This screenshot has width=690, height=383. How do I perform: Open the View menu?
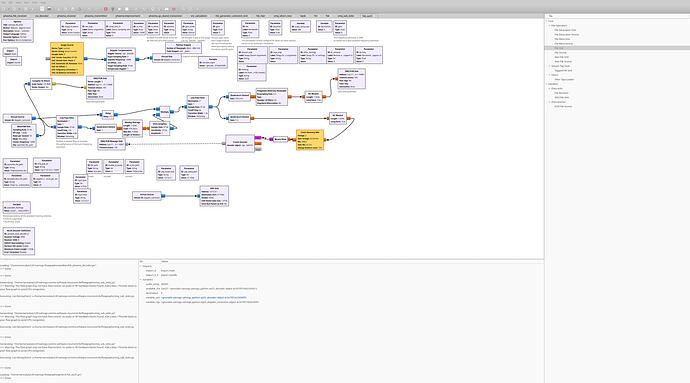pyautogui.click(x=18, y=3)
